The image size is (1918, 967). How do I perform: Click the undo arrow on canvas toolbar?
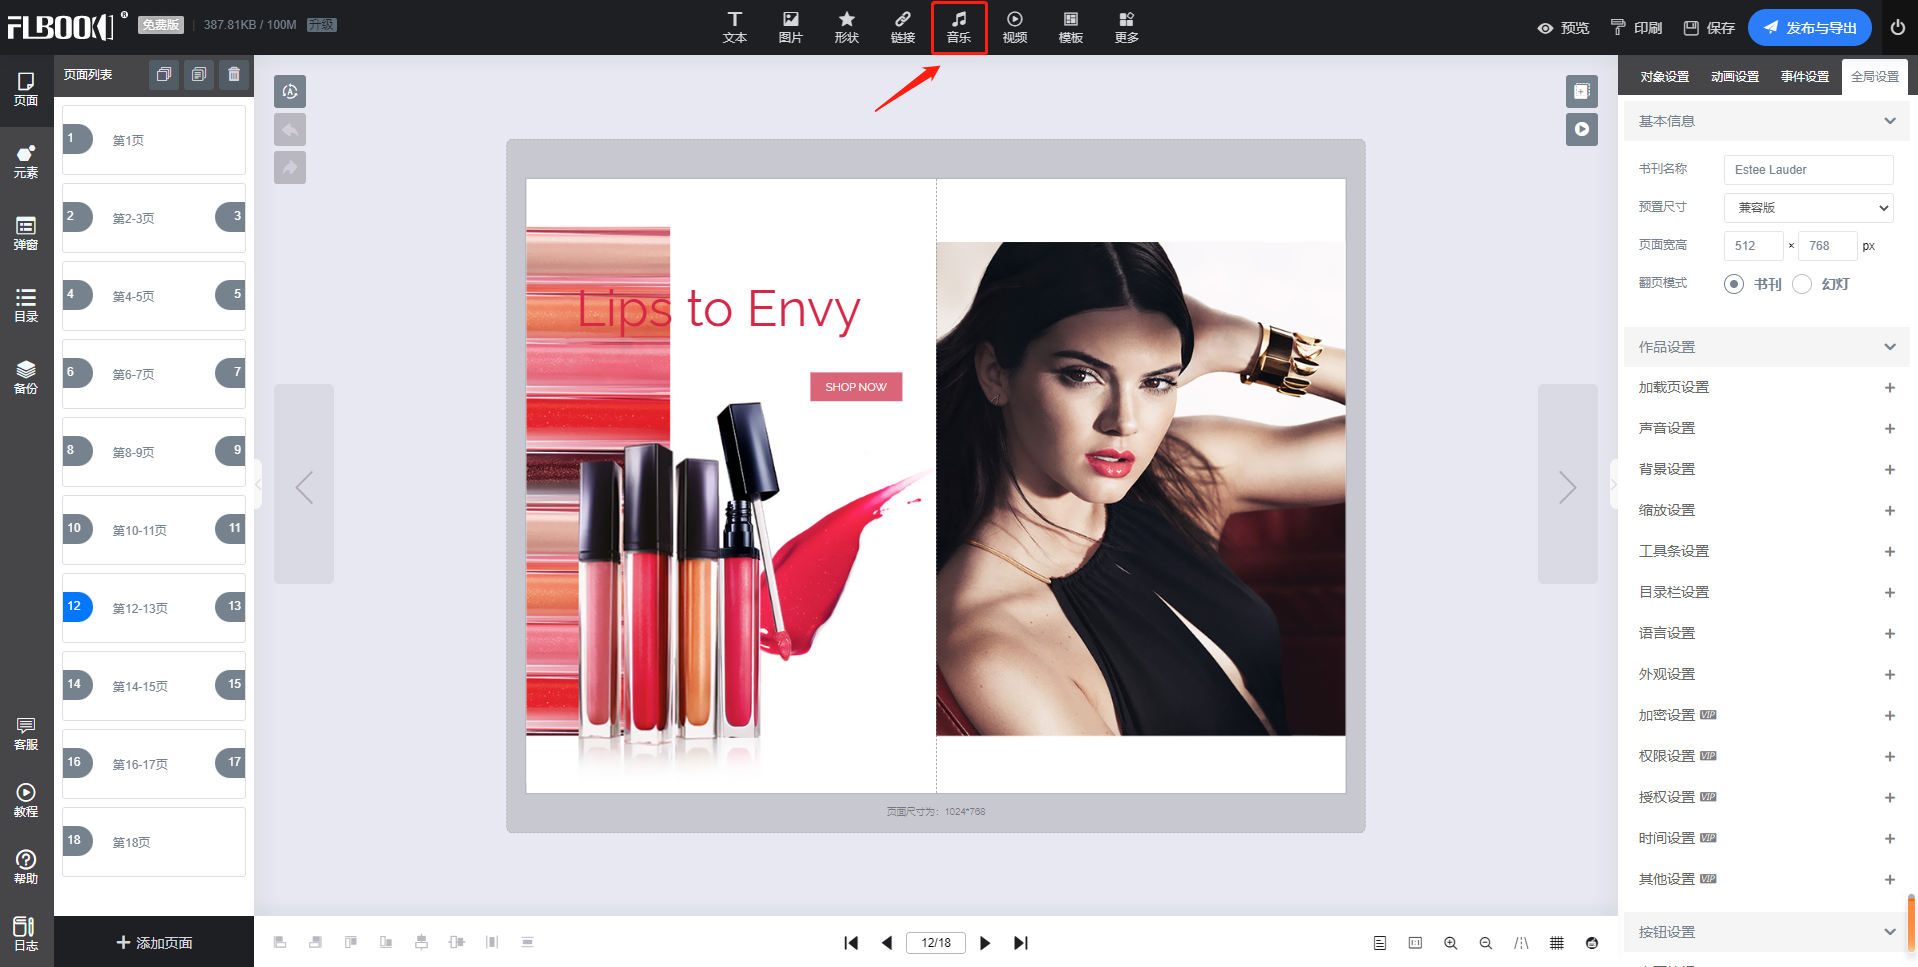pyautogui.click(x=290, y=129)
